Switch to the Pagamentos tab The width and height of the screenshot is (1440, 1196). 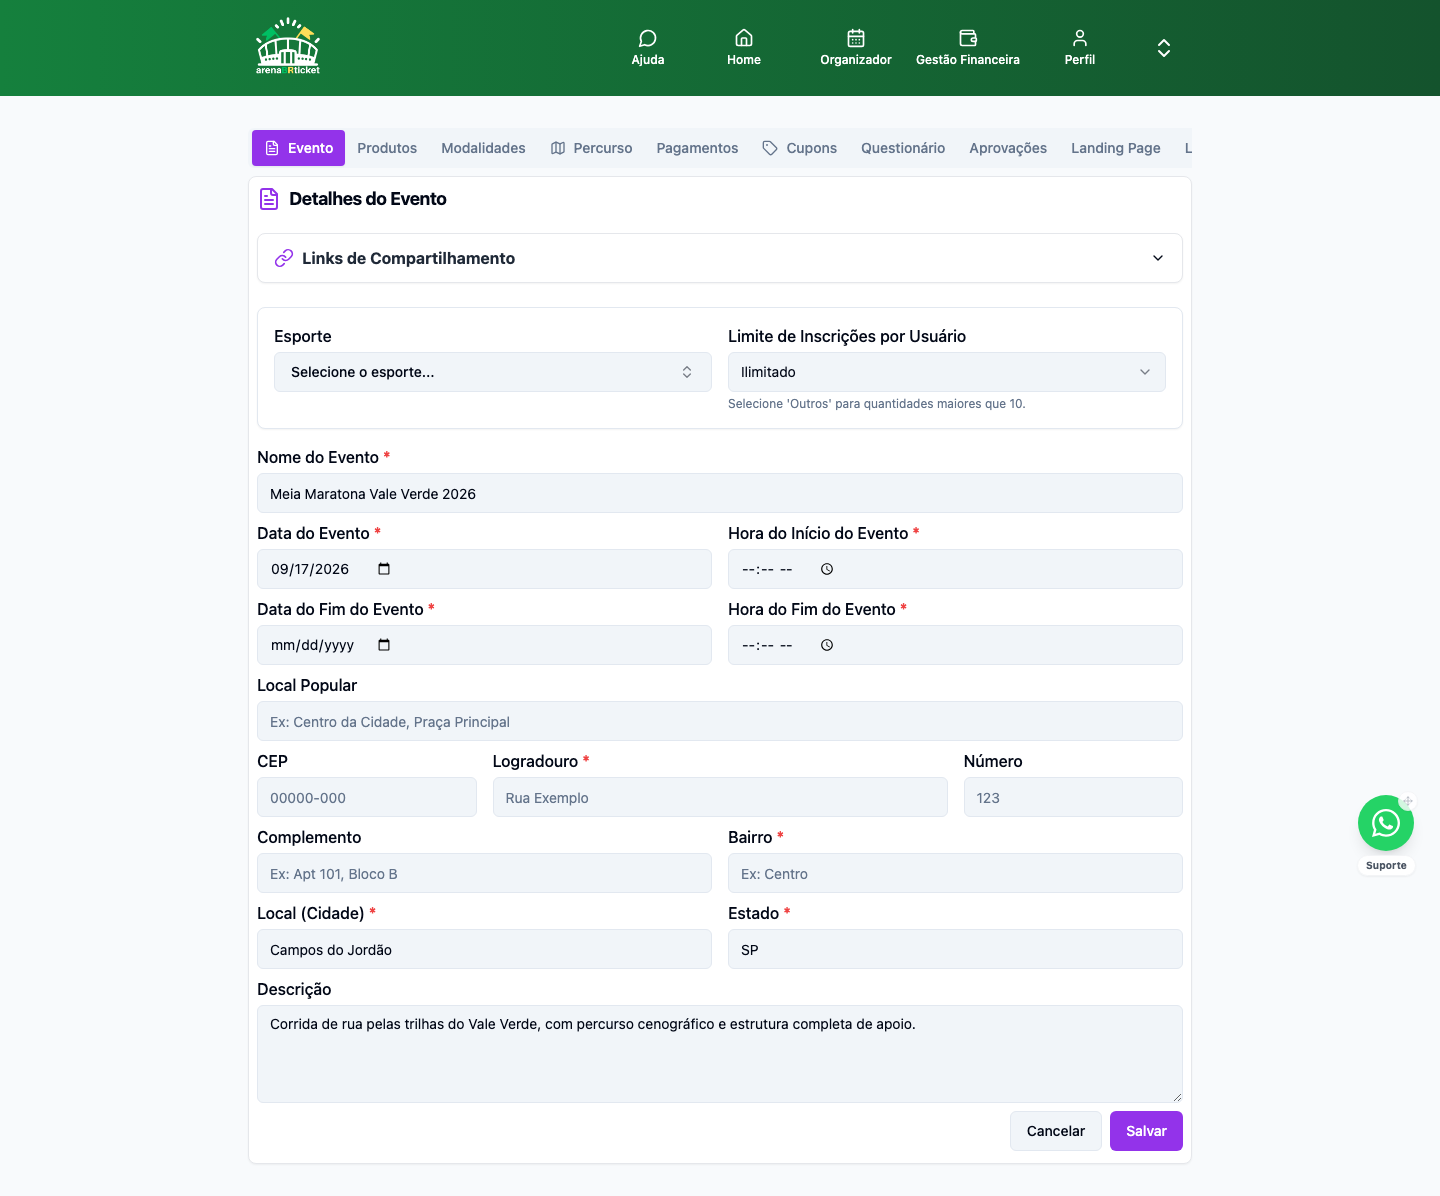point(697,148)
